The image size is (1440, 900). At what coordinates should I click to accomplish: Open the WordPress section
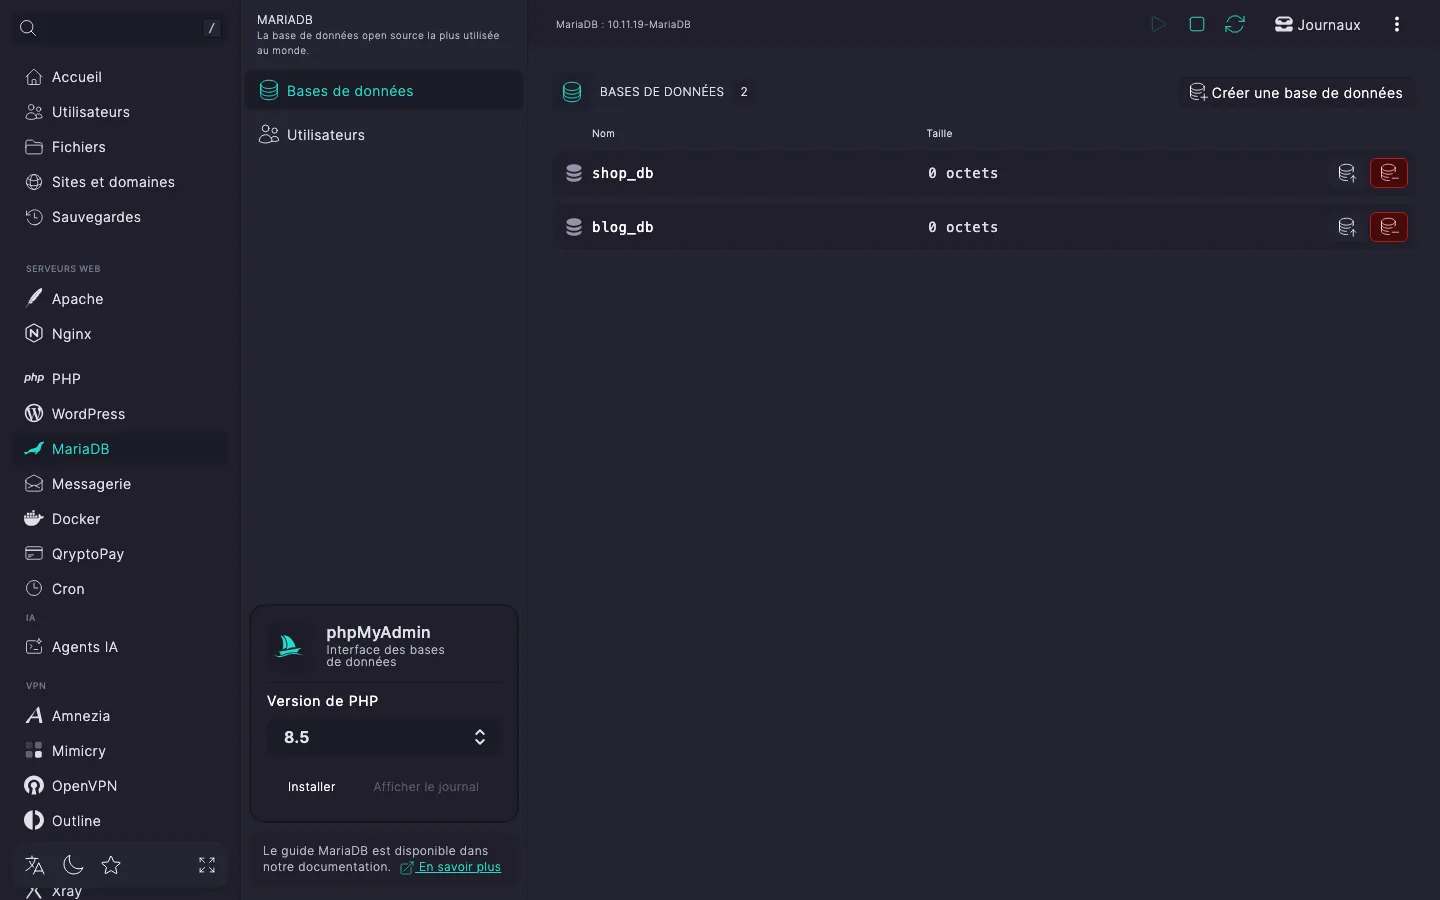[x=120, y=414]
